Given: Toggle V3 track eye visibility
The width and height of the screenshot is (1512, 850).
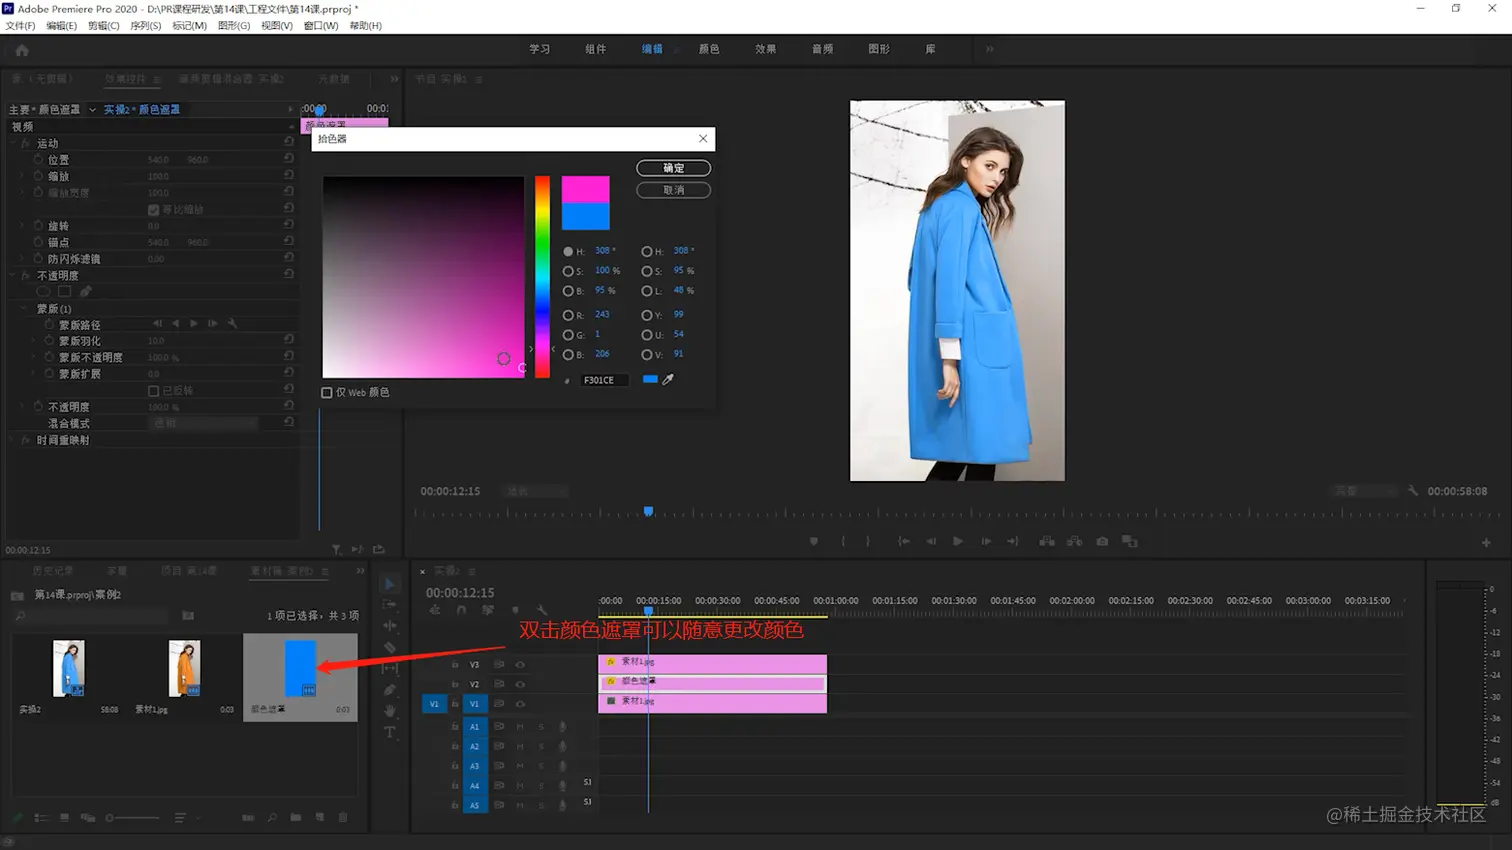Looking at the screenshot, I should [520, 664].
